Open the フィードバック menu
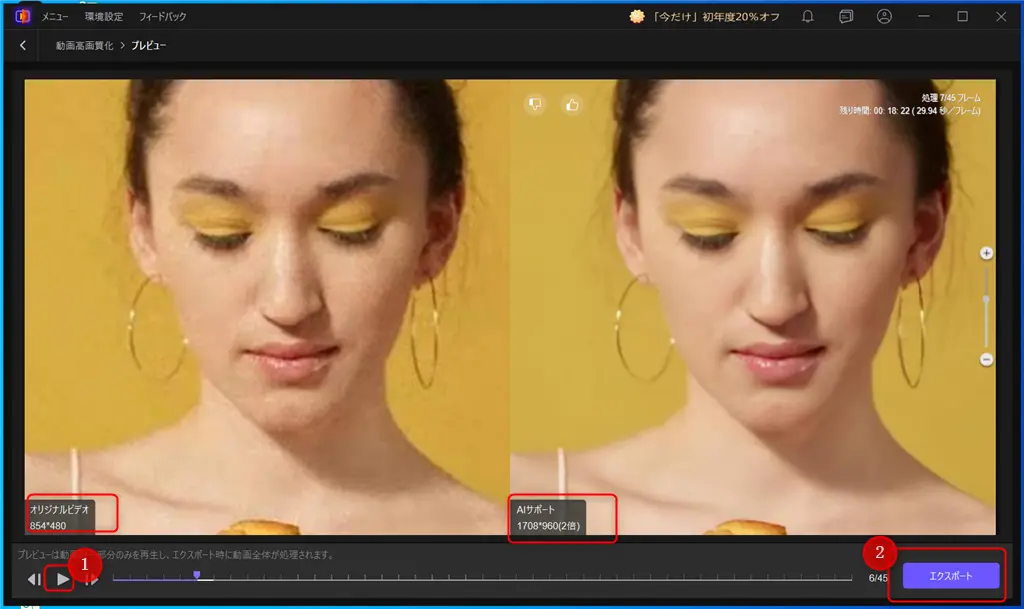Viewport: 1024px width, 609px height. pos(165,16)
